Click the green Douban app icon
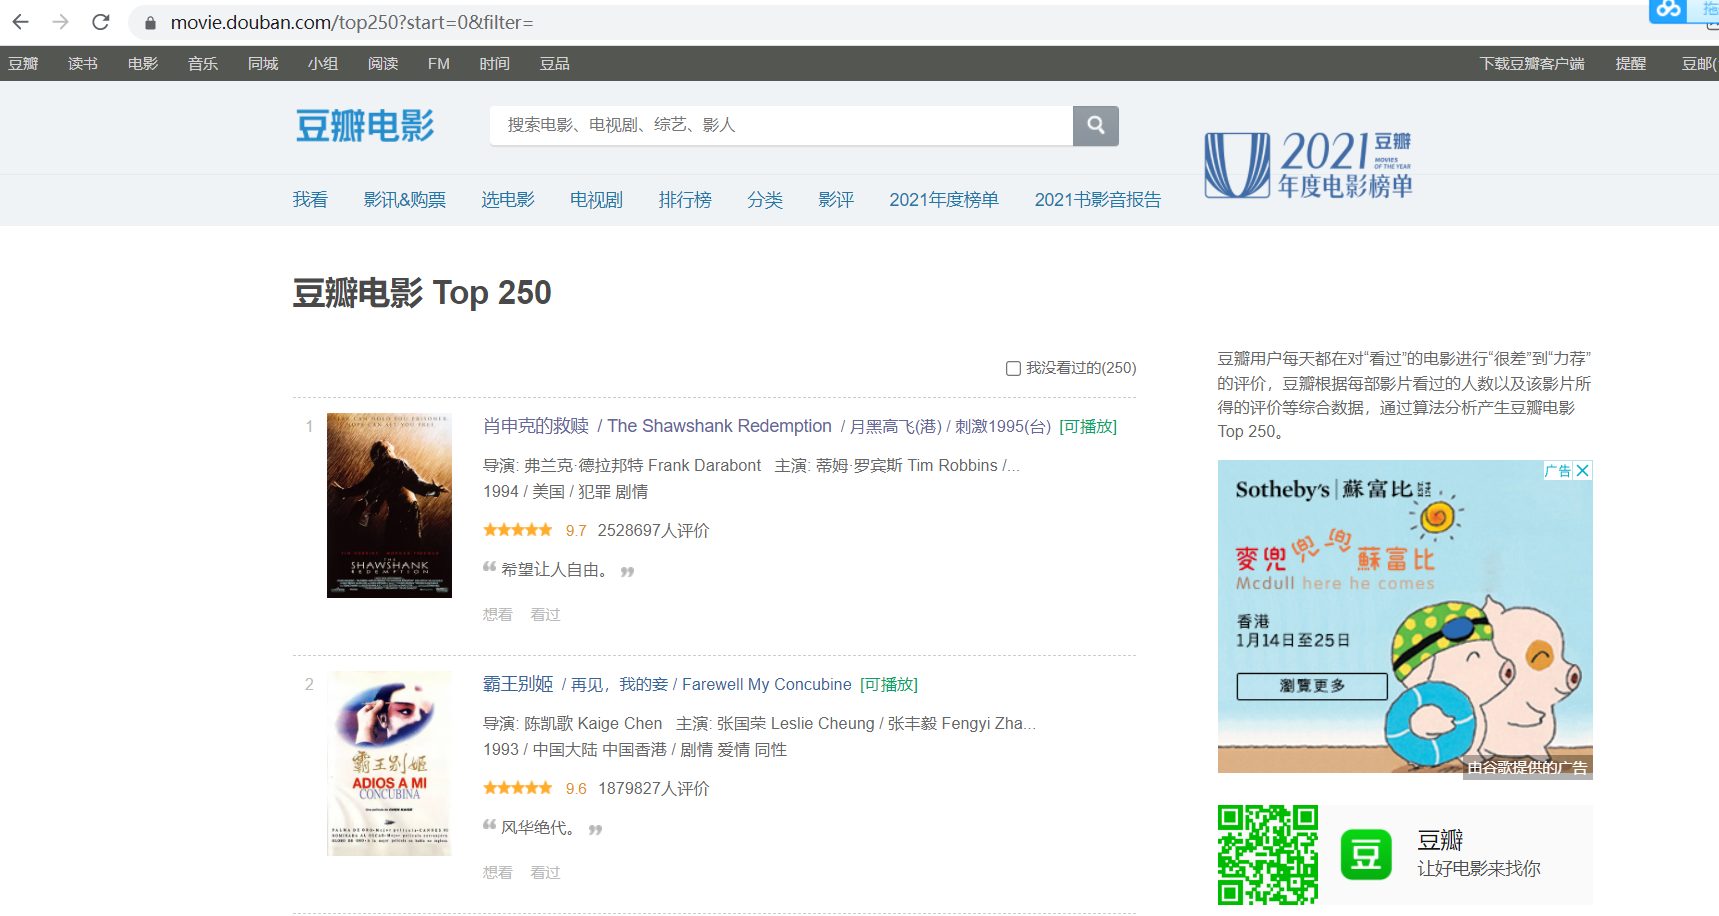 tap(1366, 855)
